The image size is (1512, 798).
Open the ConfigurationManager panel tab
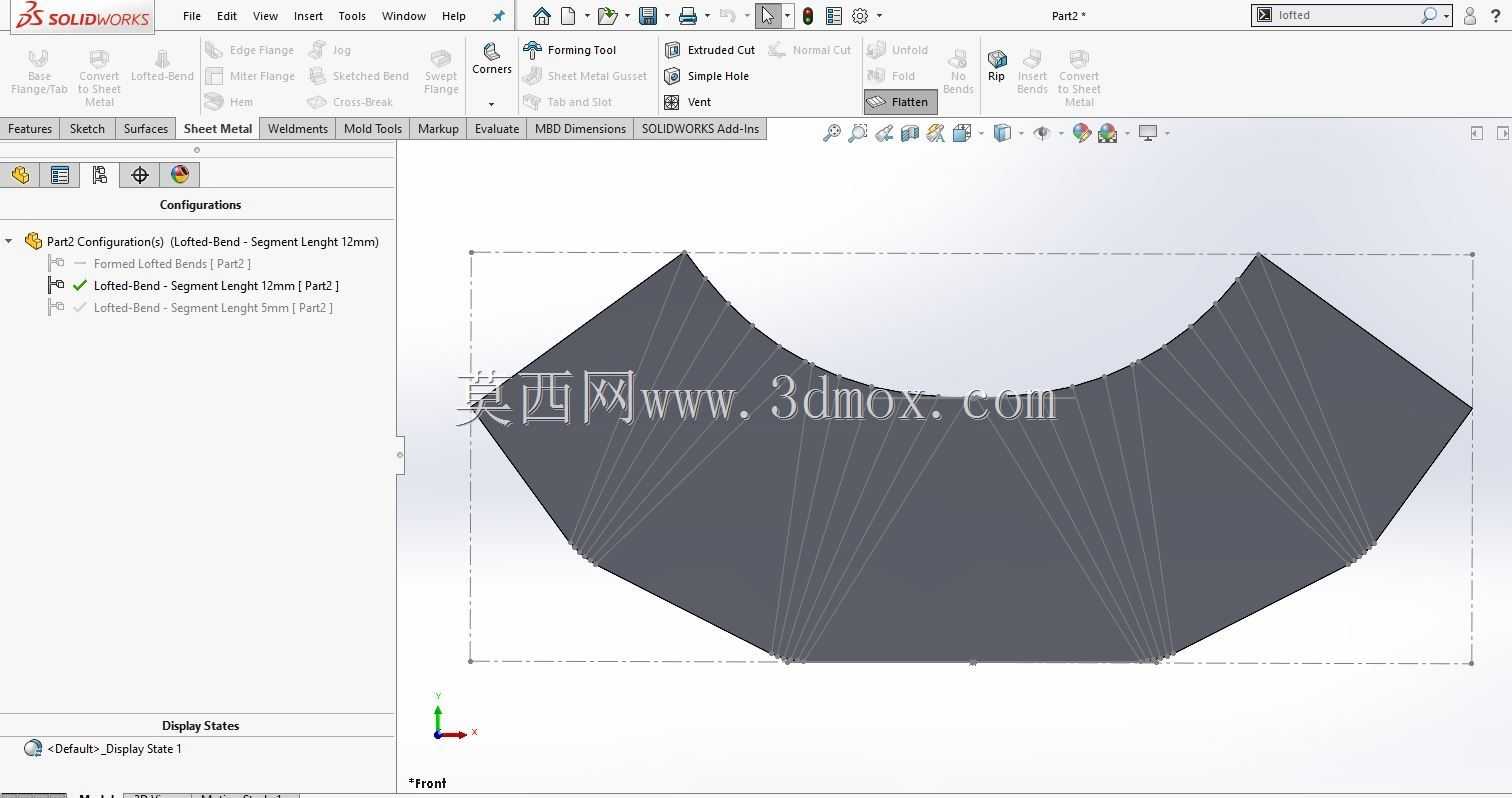click(x=100, y=175)
